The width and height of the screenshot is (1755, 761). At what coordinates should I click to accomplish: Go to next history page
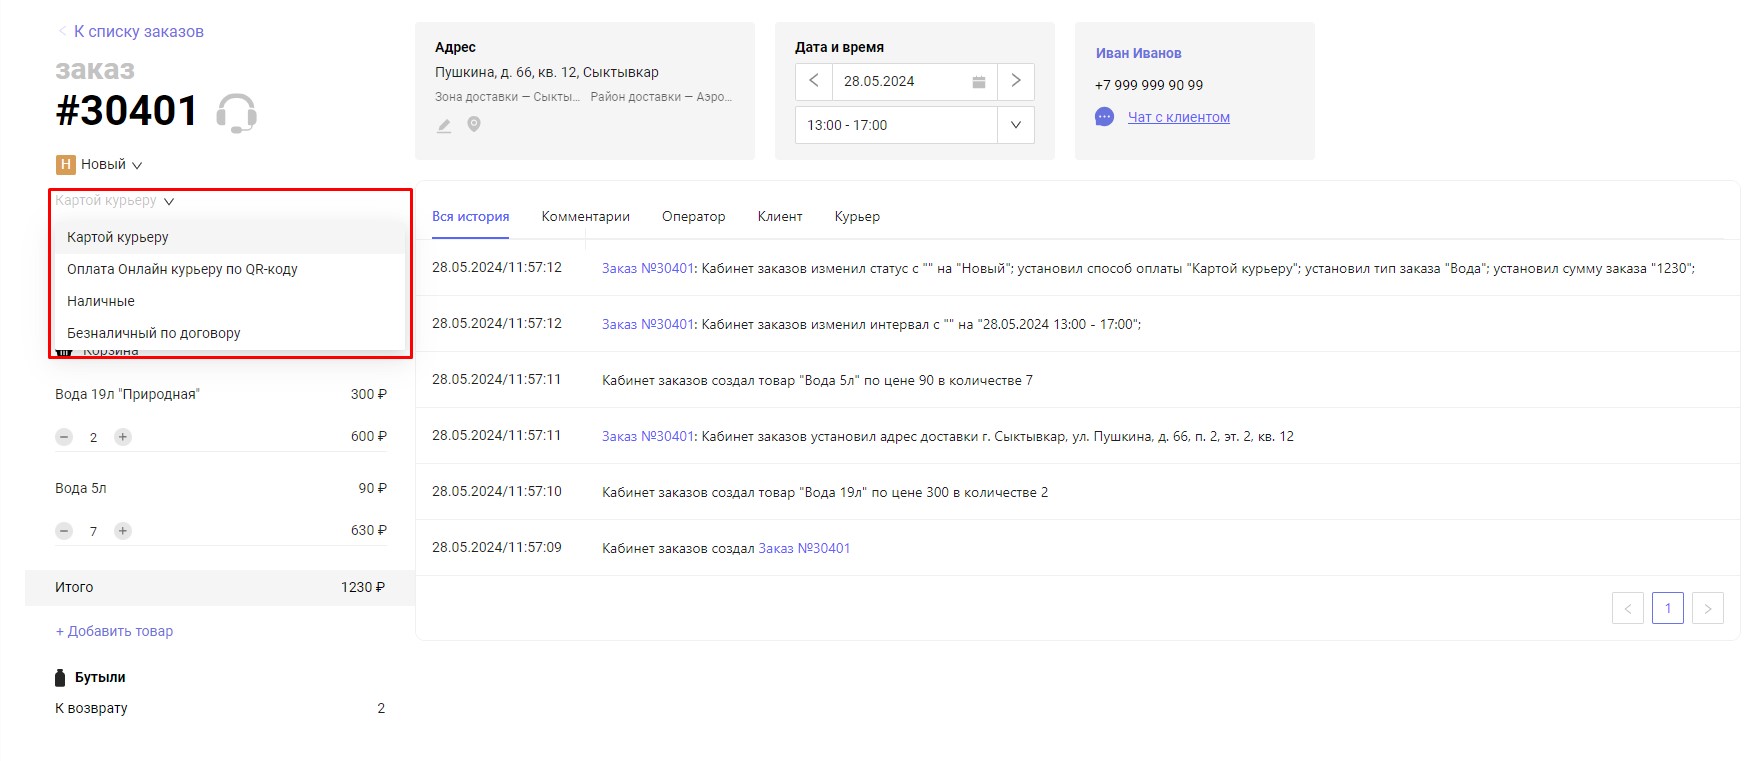coord(1708,608)
